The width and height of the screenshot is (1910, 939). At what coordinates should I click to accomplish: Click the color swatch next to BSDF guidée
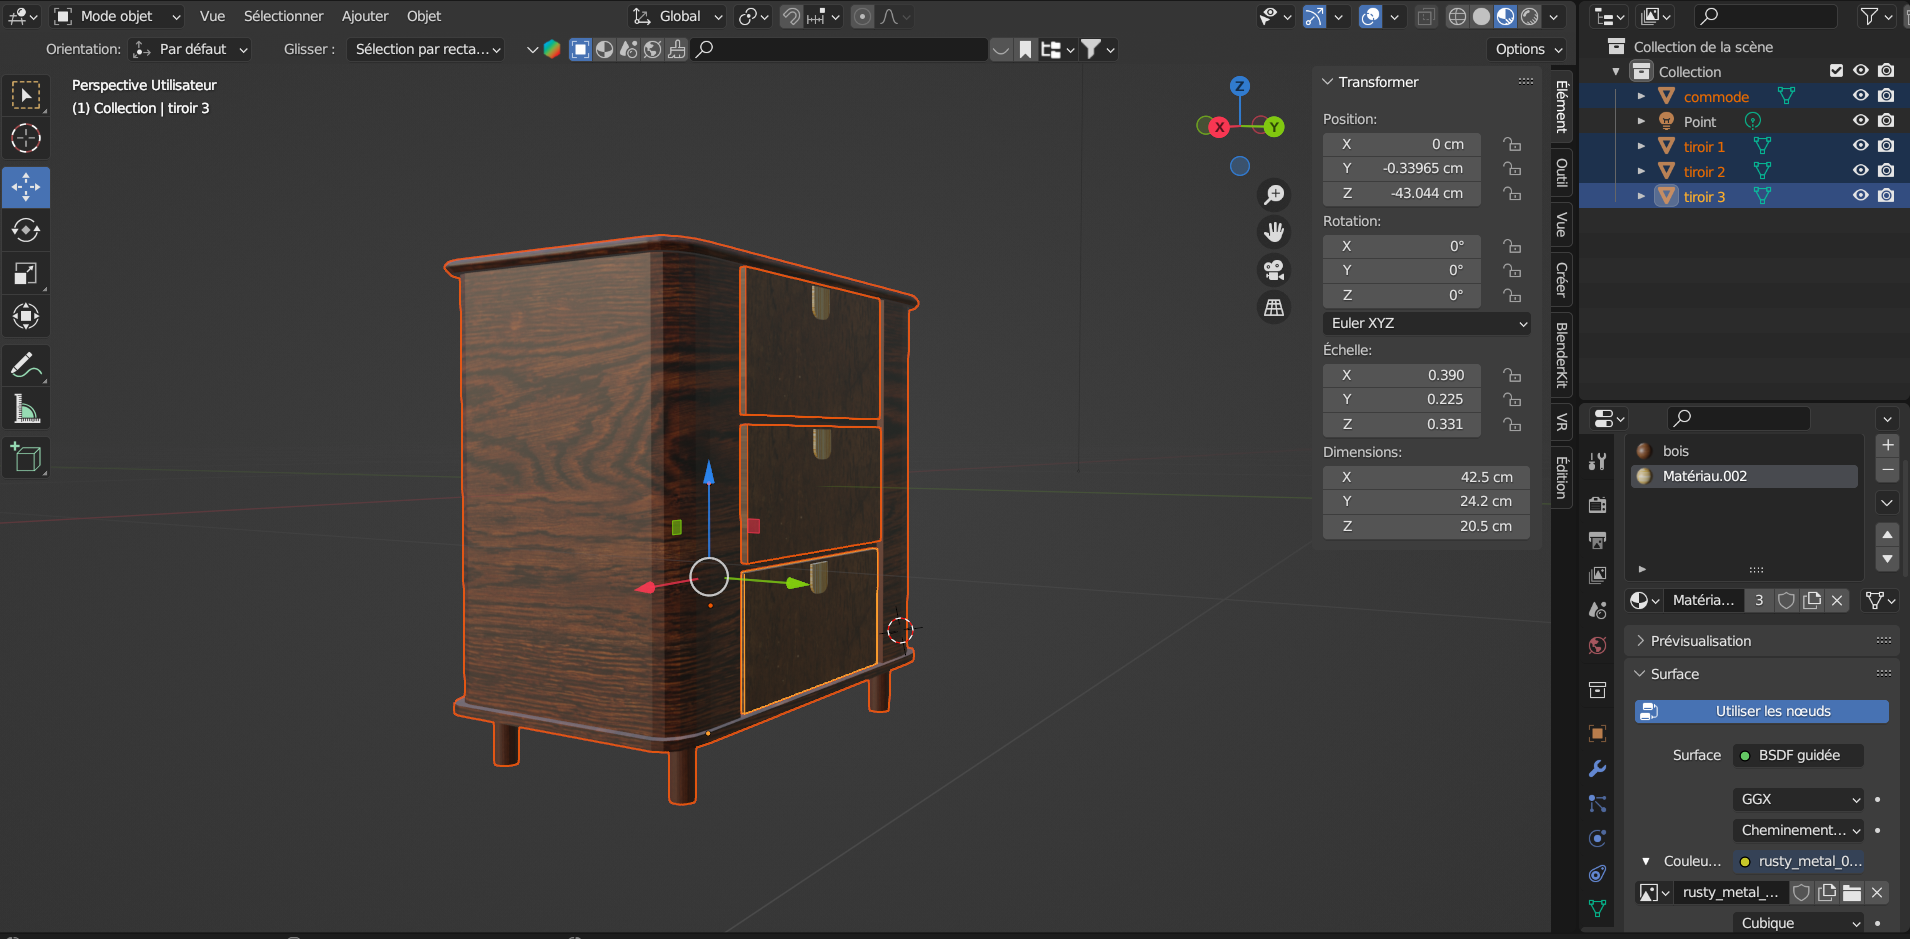[1744, 755]
